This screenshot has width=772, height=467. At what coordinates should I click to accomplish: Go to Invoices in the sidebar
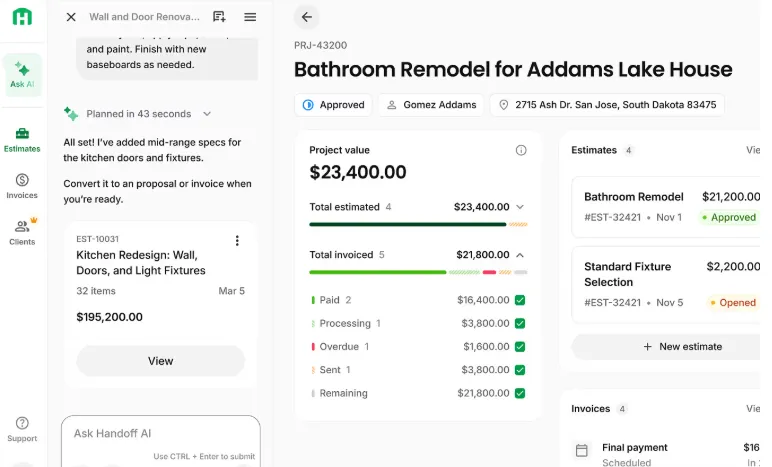click(22, 186)
